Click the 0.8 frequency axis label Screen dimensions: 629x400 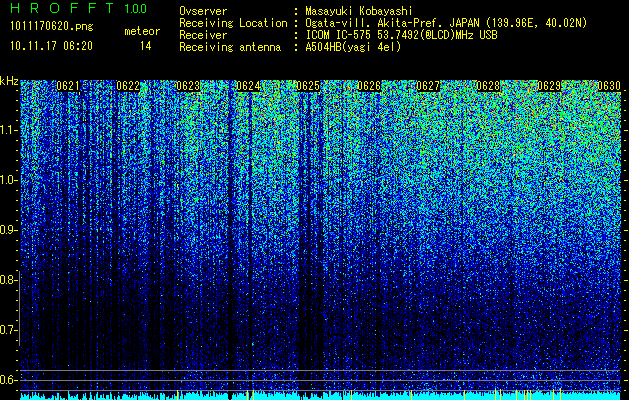(x=8, y=280)
